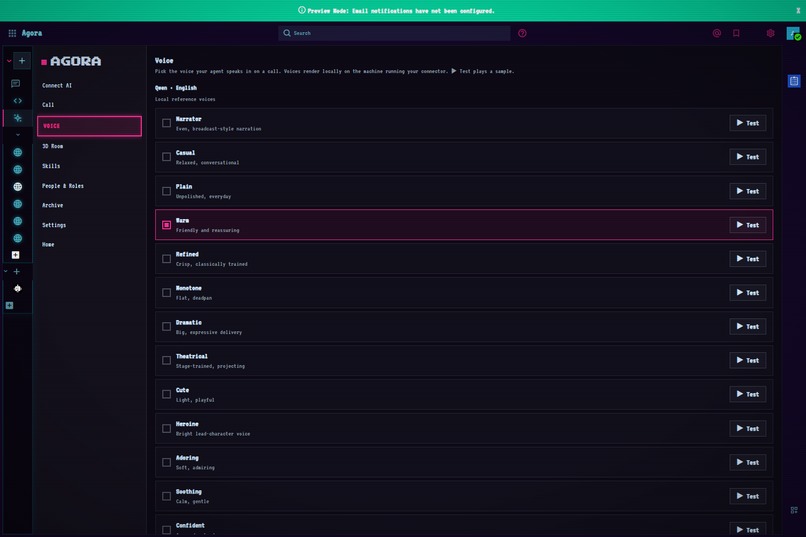Open the bot icon in left rail
Image resolution: width=806 pixels, height=537 pixels.
(x=17, y=288)
